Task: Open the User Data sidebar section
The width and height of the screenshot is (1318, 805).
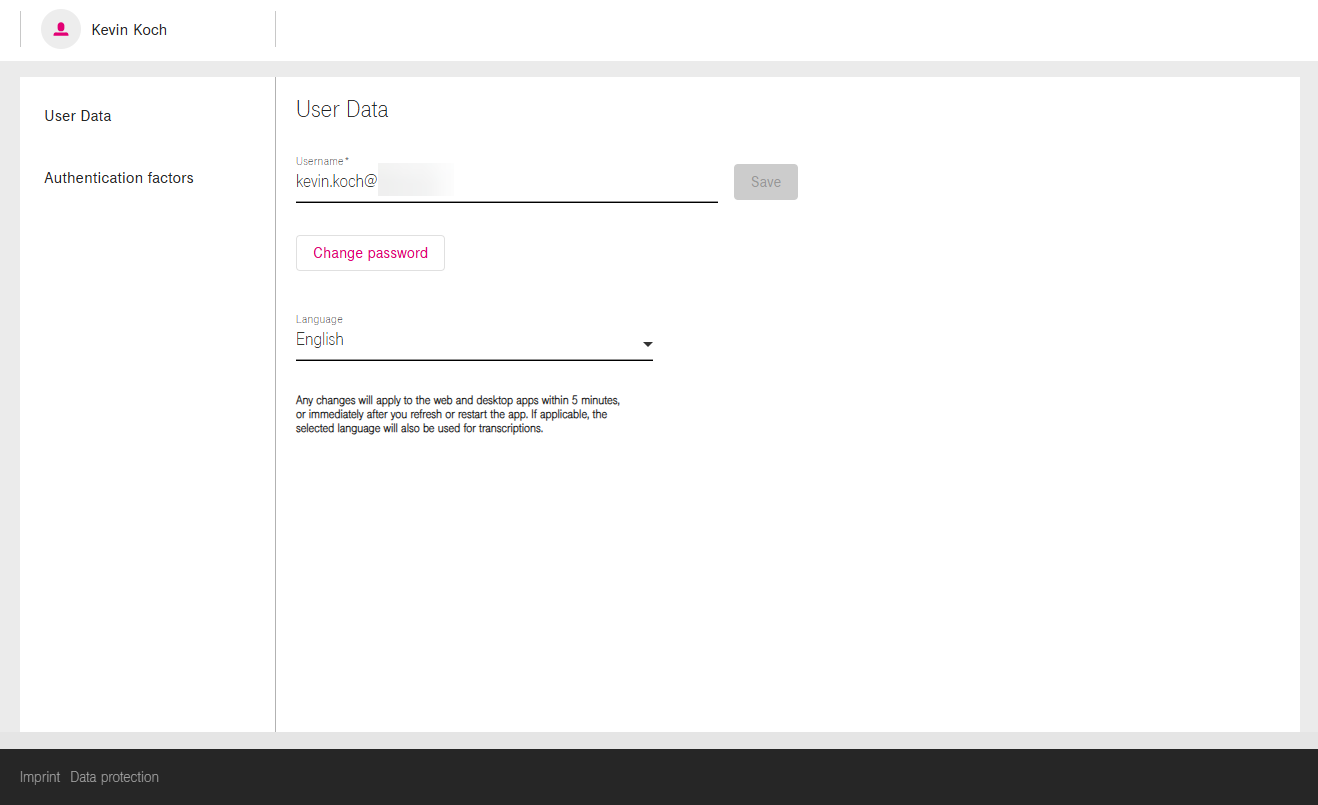Action: tap(78, 116)
